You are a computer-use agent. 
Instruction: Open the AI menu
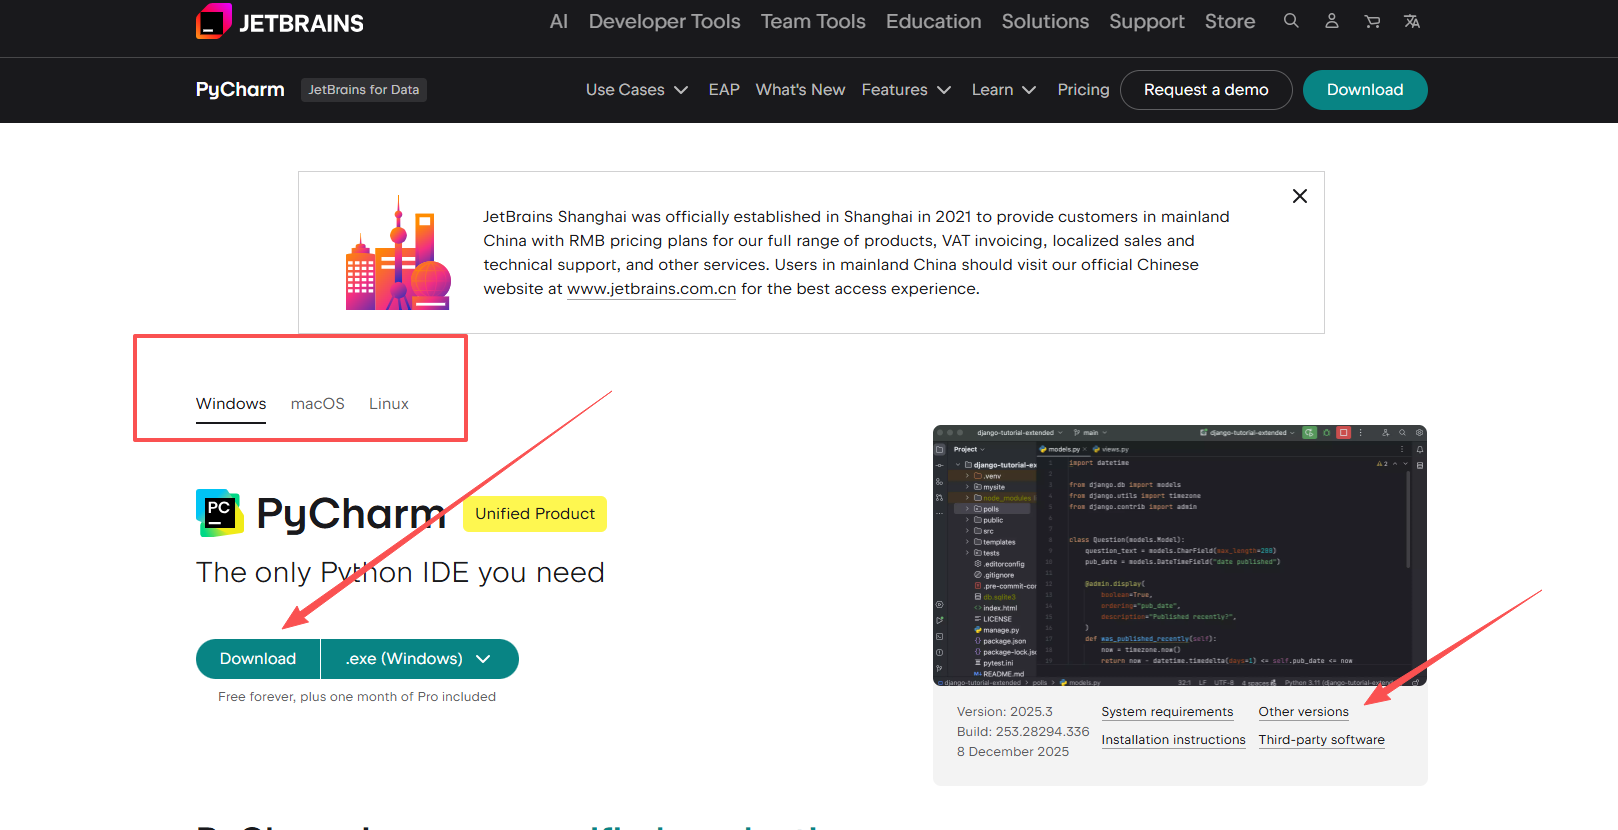click(x=559, y=21)
